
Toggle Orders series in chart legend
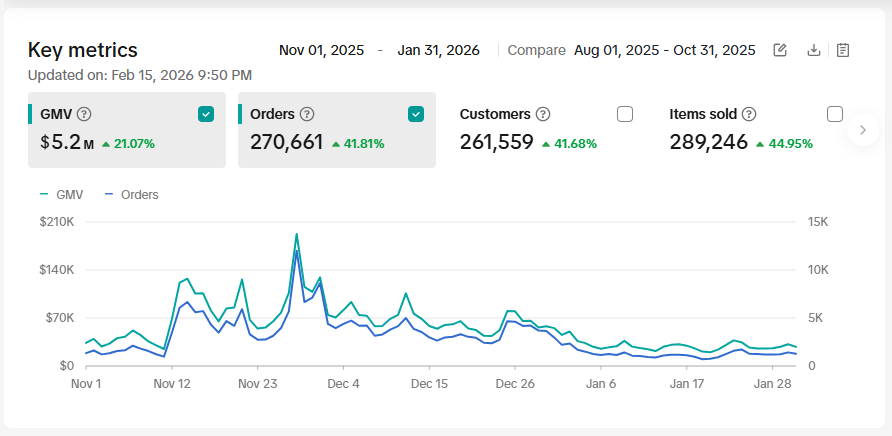131,195
